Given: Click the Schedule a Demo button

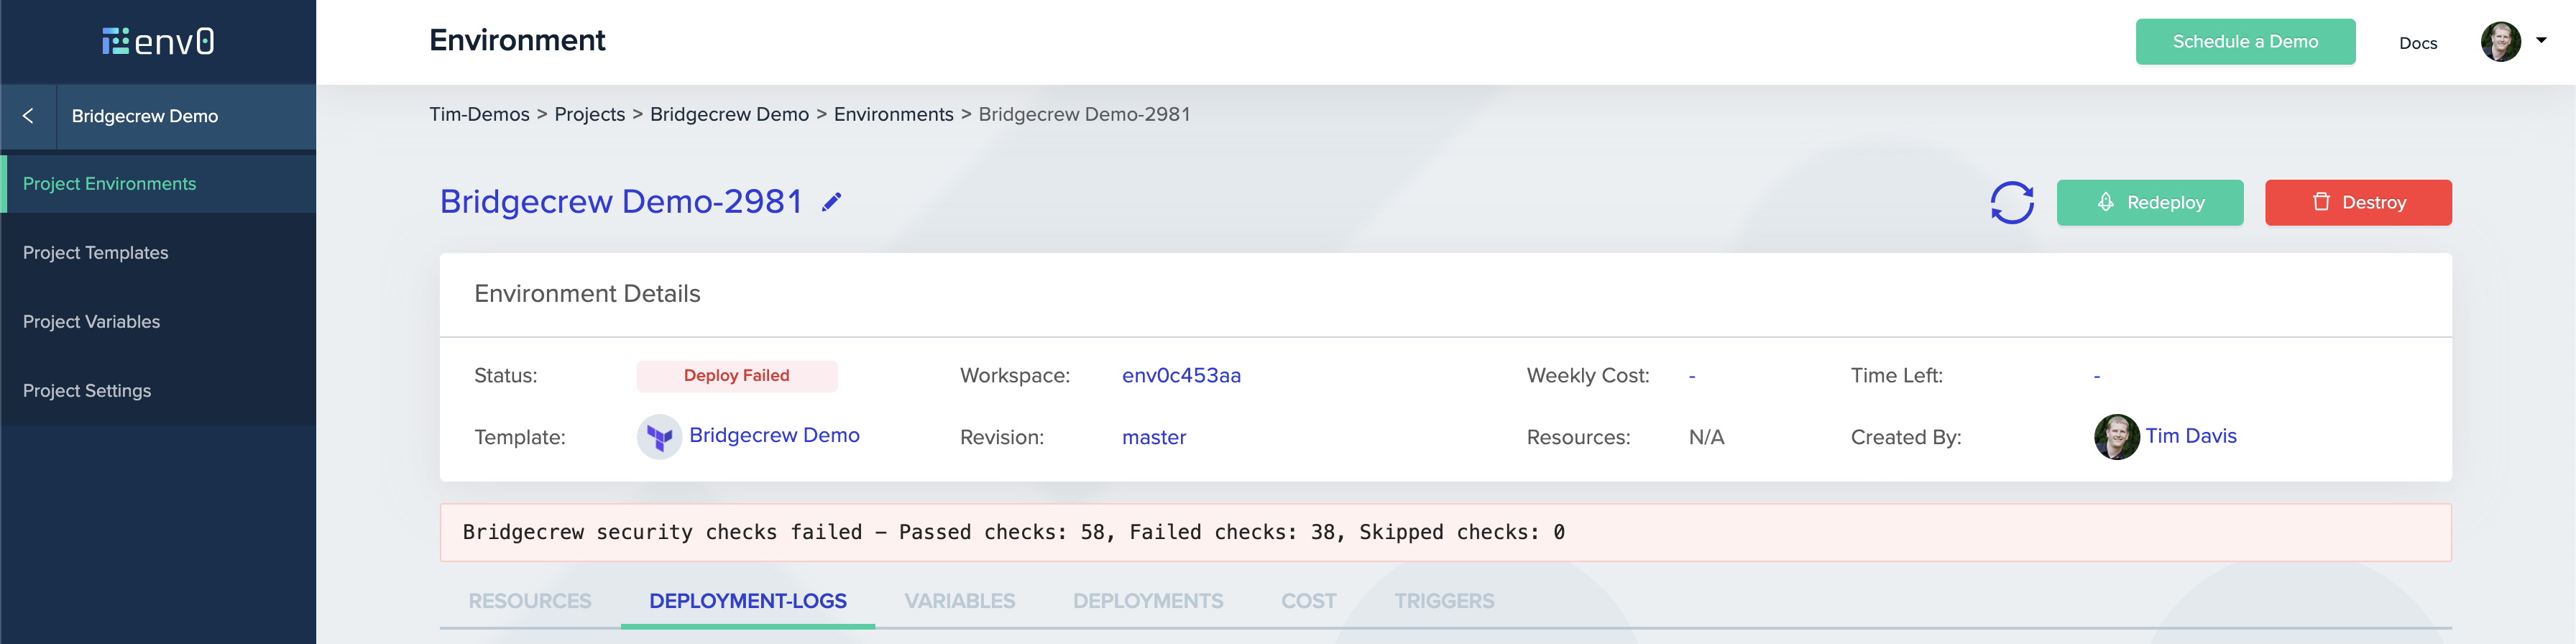Looking at the screenshot, I should tap(2245, 42).
